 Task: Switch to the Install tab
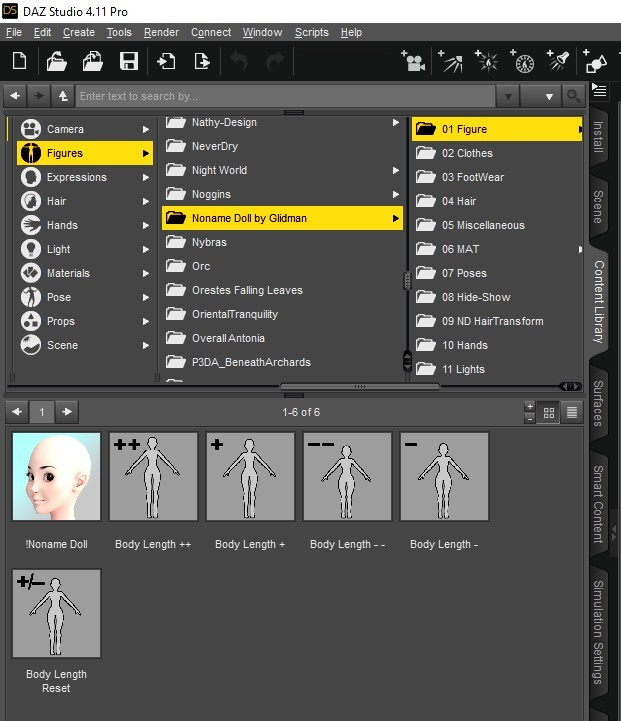[x=598, y=137]
